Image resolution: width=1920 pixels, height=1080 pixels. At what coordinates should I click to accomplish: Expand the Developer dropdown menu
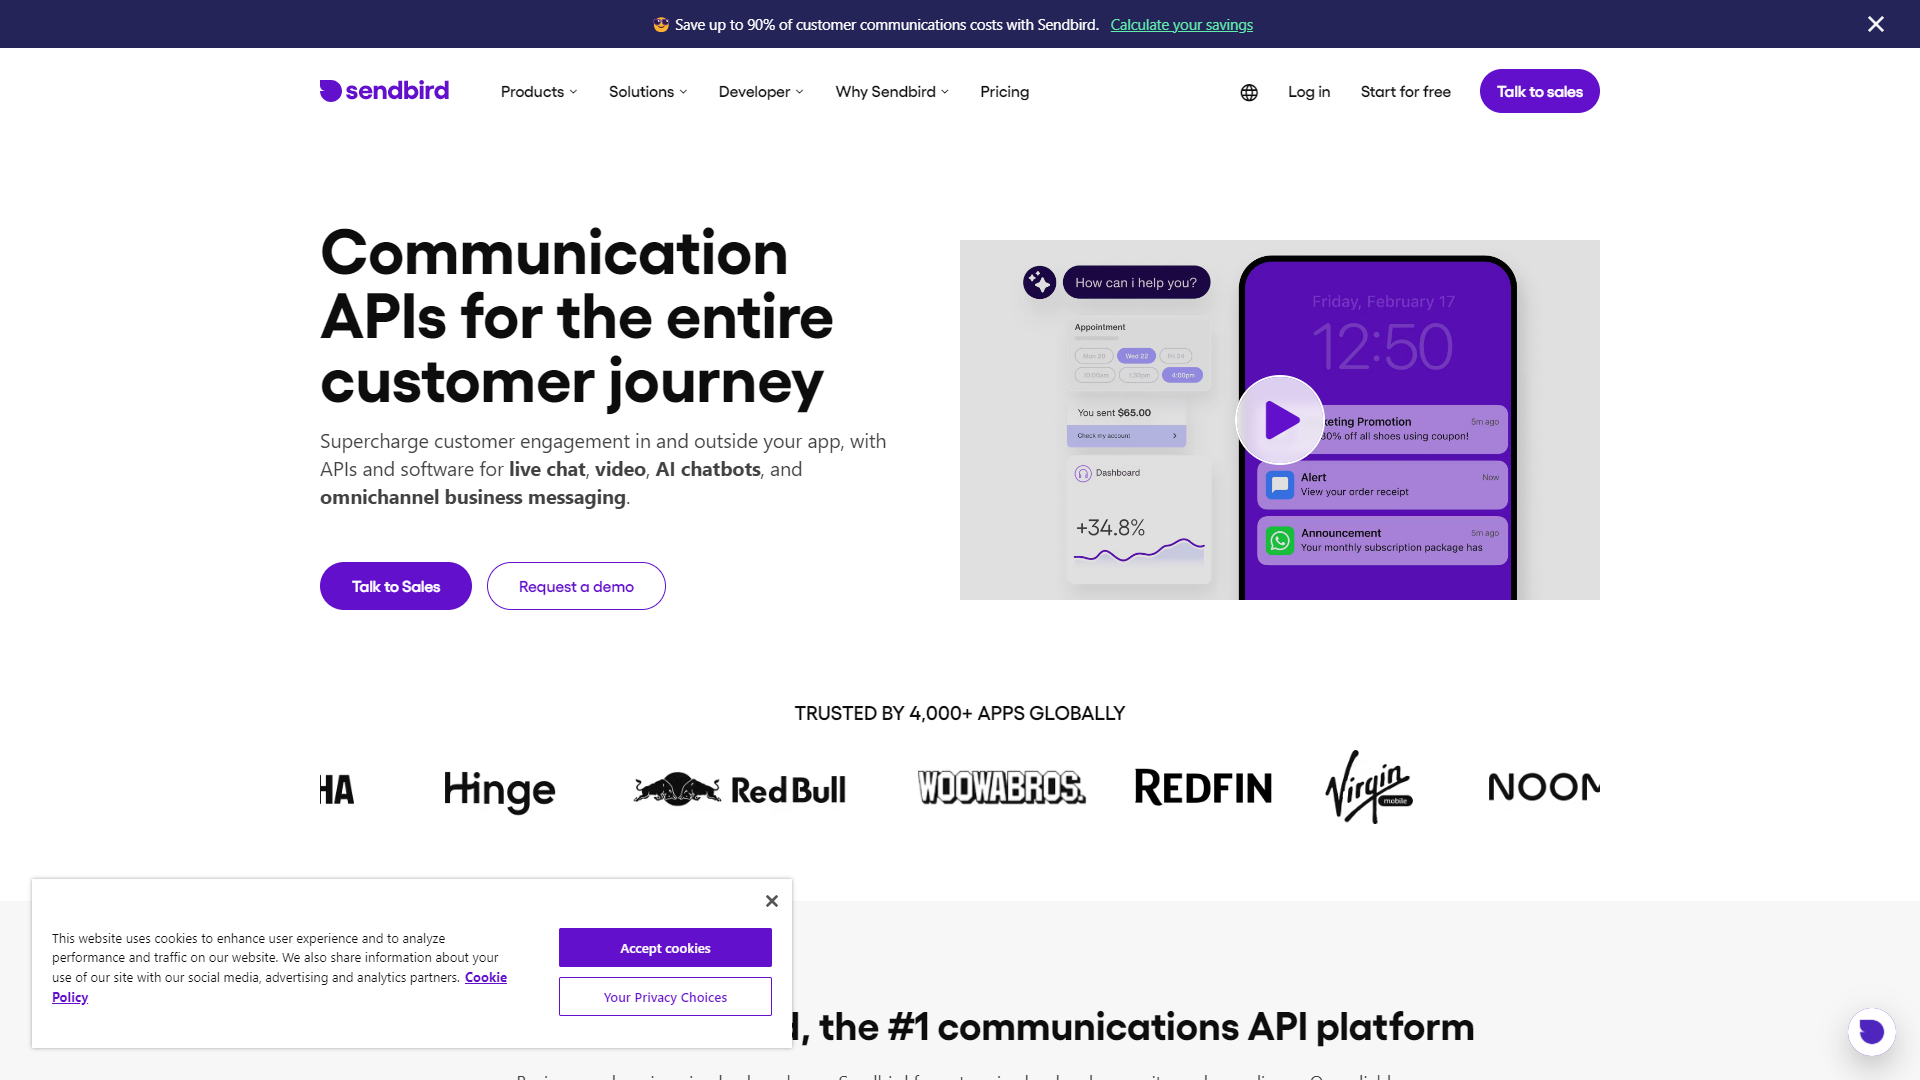tap(761, 91)
